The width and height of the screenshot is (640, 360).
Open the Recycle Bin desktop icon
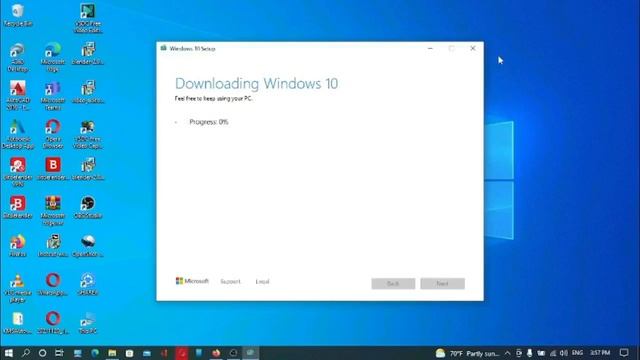coord(18,15)
